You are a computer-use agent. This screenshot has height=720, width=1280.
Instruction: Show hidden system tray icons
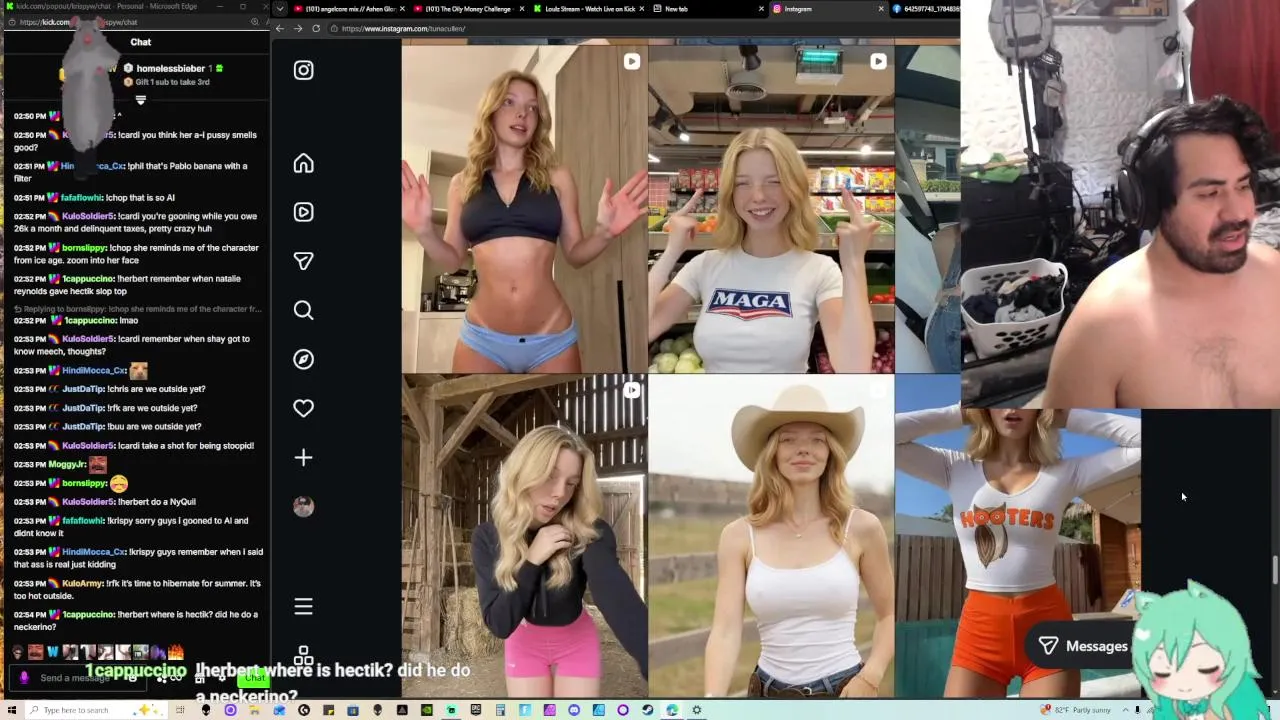point(1125,710)
